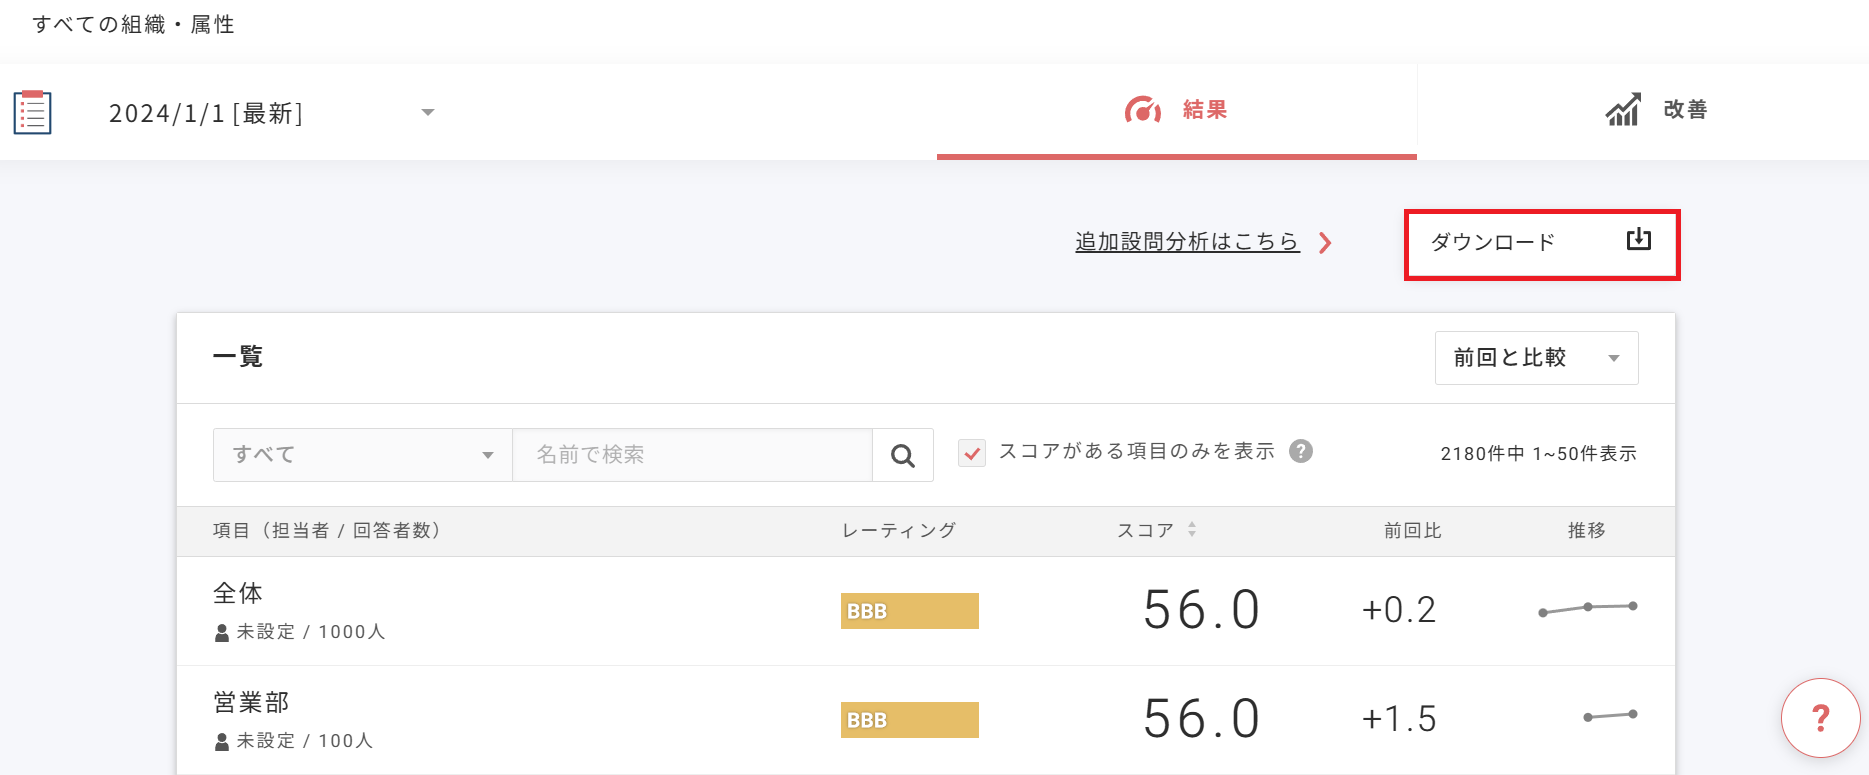Click the sort arrows beside スコア column

1192,530
